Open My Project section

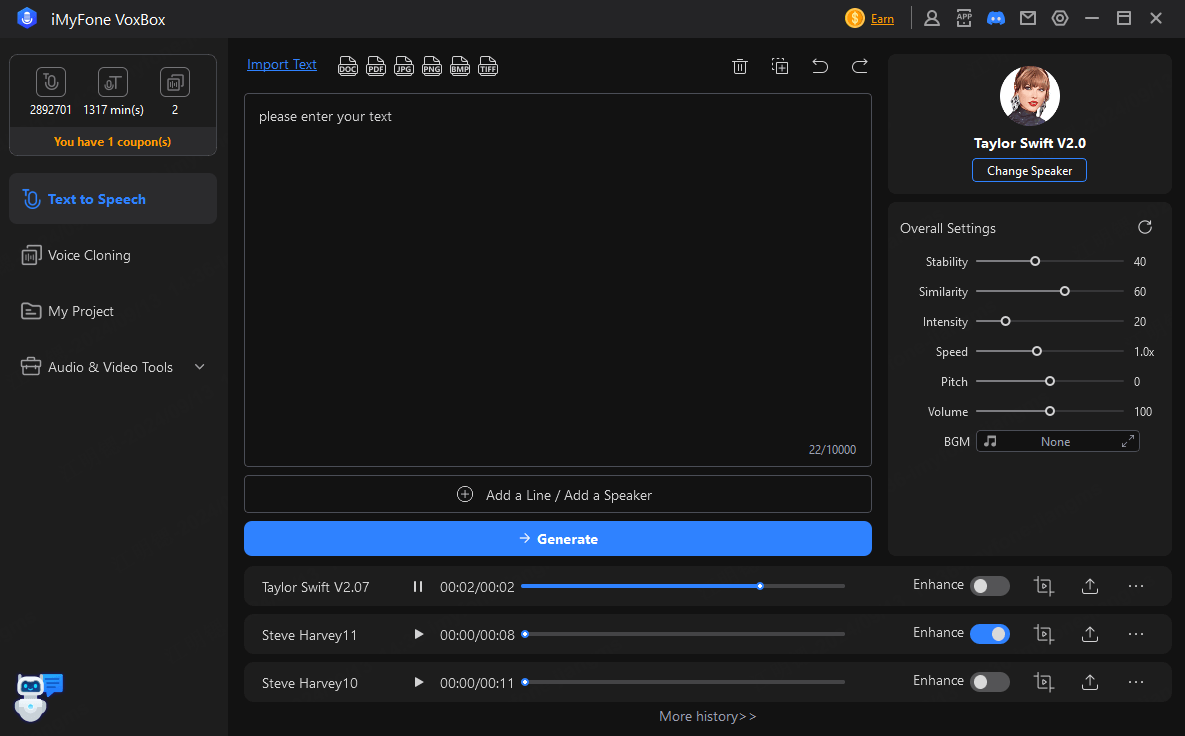pos(81,311)
